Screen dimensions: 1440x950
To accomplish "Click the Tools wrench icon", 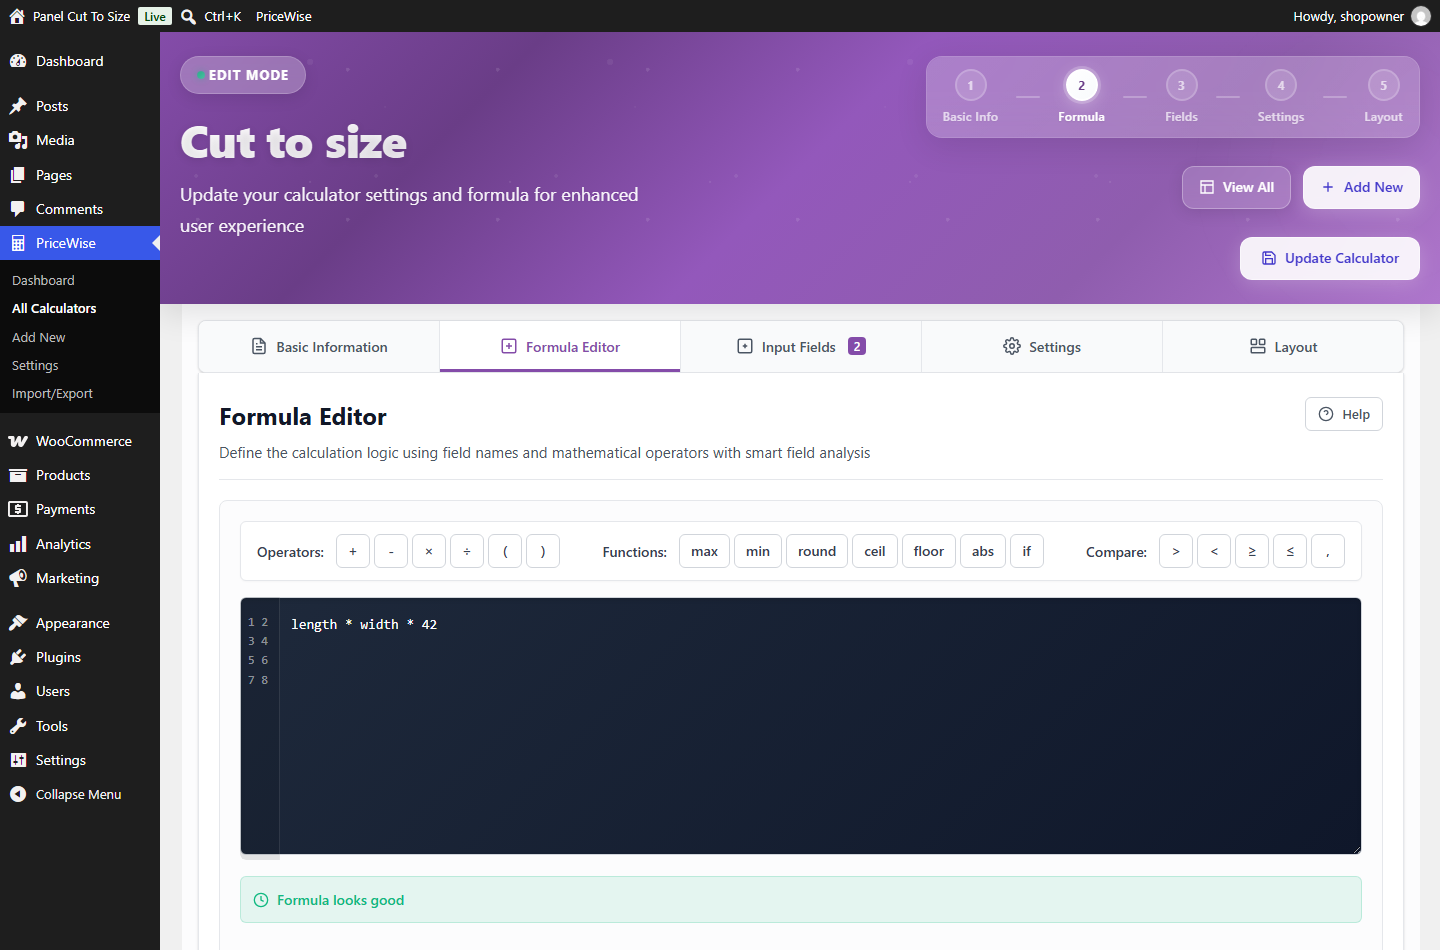I will [18, 726].
